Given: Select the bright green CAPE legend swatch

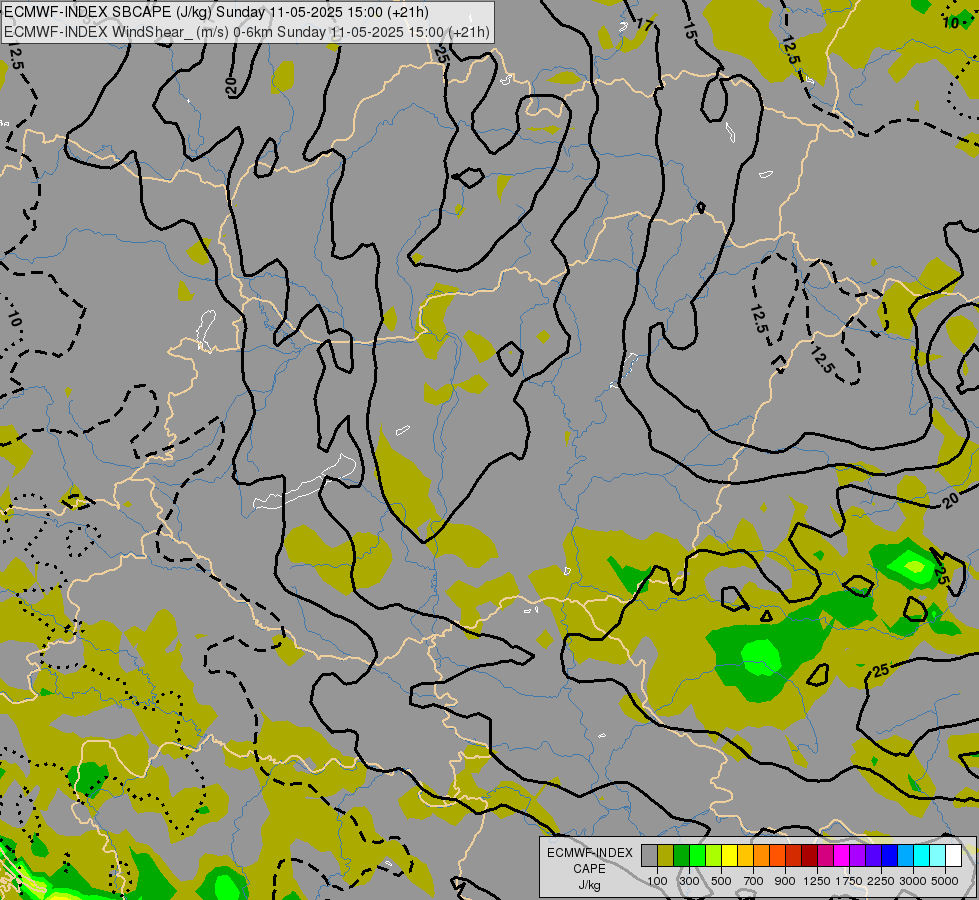Looking at the screenshot, I should click(x=697, y=855).
